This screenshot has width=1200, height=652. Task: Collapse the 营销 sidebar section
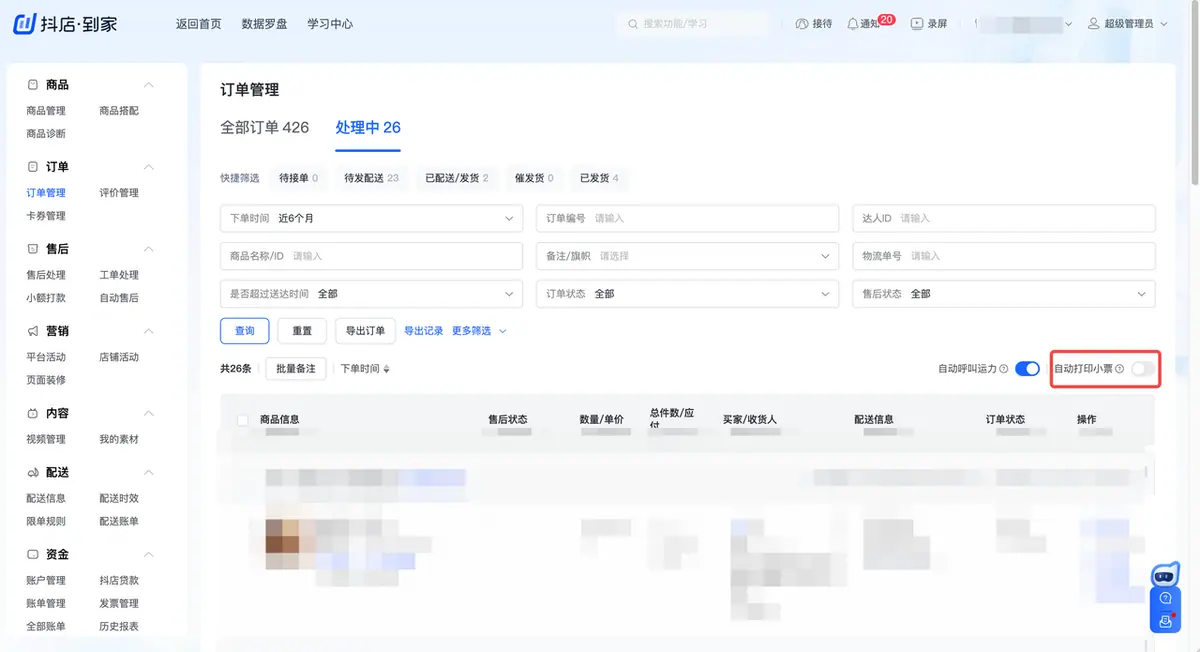[149, 331]
